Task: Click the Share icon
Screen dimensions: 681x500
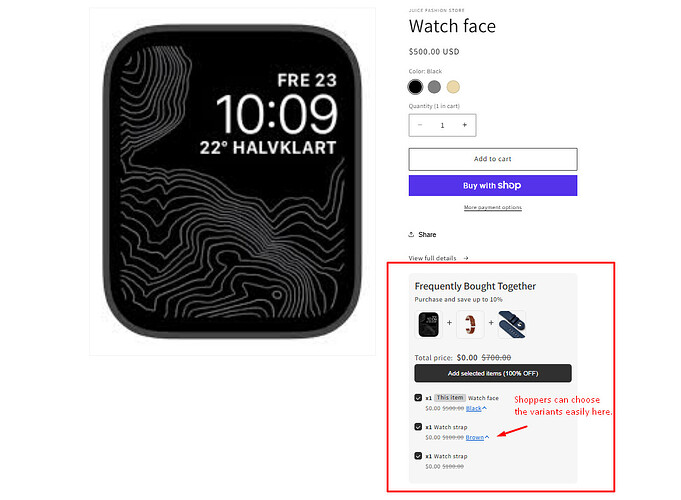Action: click(411, 235)
